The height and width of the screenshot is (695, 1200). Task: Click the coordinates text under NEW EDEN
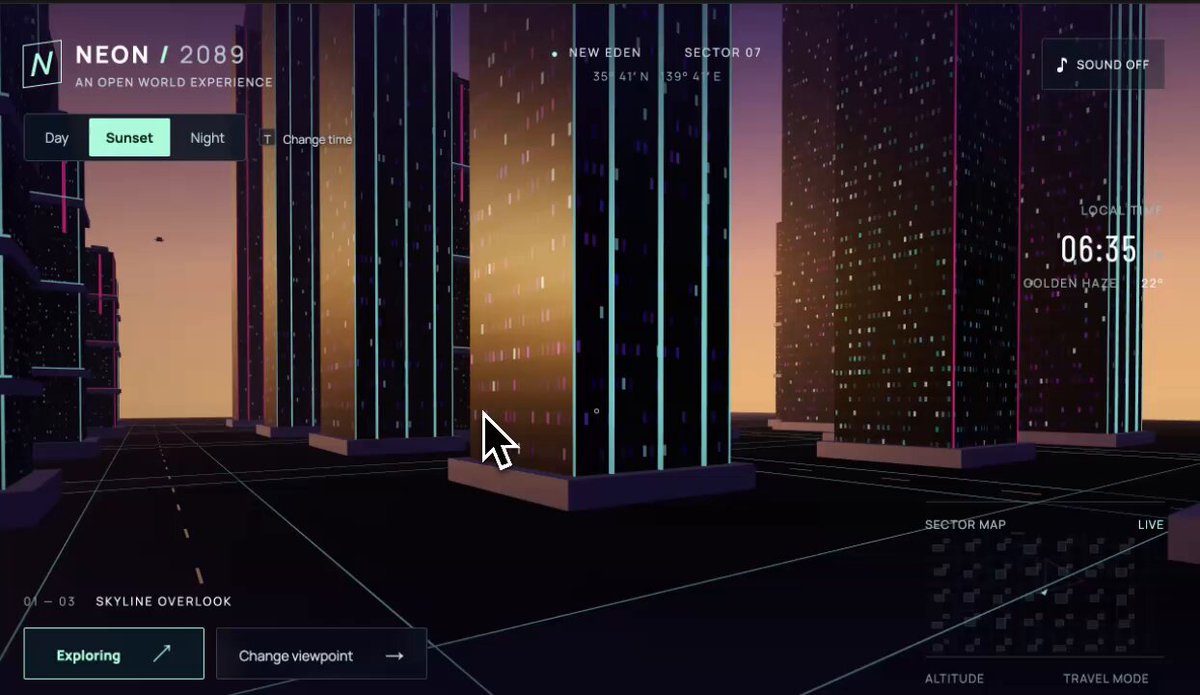(655, 76)
